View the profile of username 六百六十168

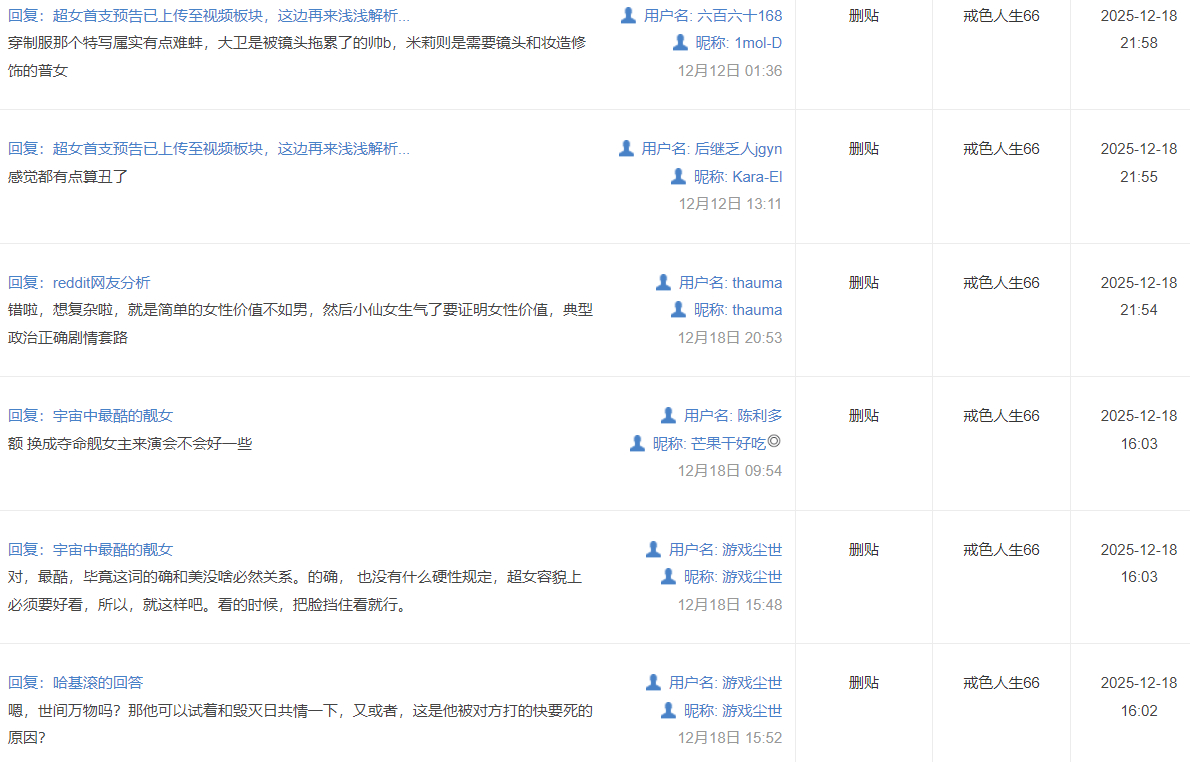[x=739, y=16]
